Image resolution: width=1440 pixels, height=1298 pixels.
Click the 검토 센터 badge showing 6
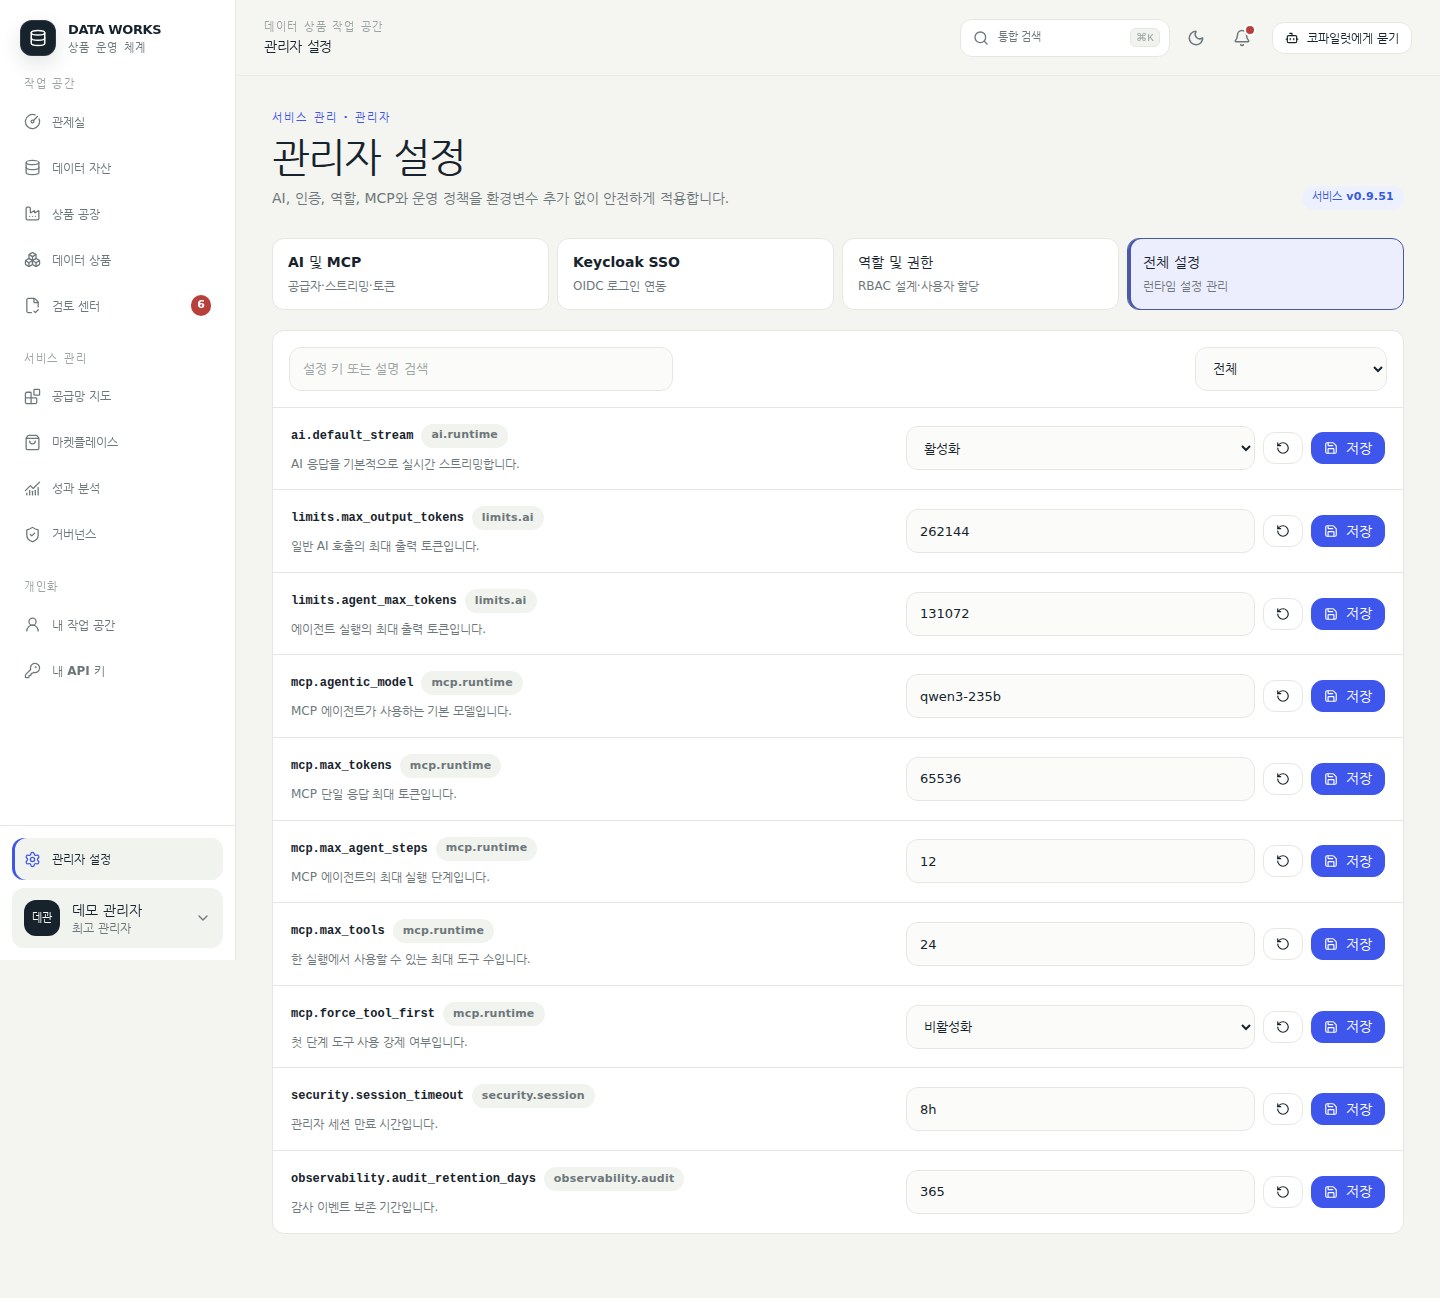pos(201,305)
